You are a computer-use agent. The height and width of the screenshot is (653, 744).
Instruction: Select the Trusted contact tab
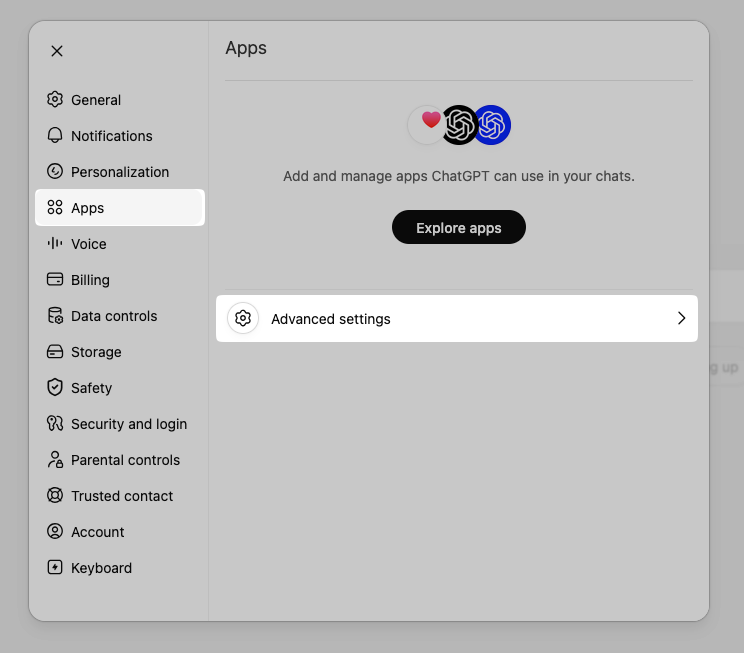(x=120, y=496)
